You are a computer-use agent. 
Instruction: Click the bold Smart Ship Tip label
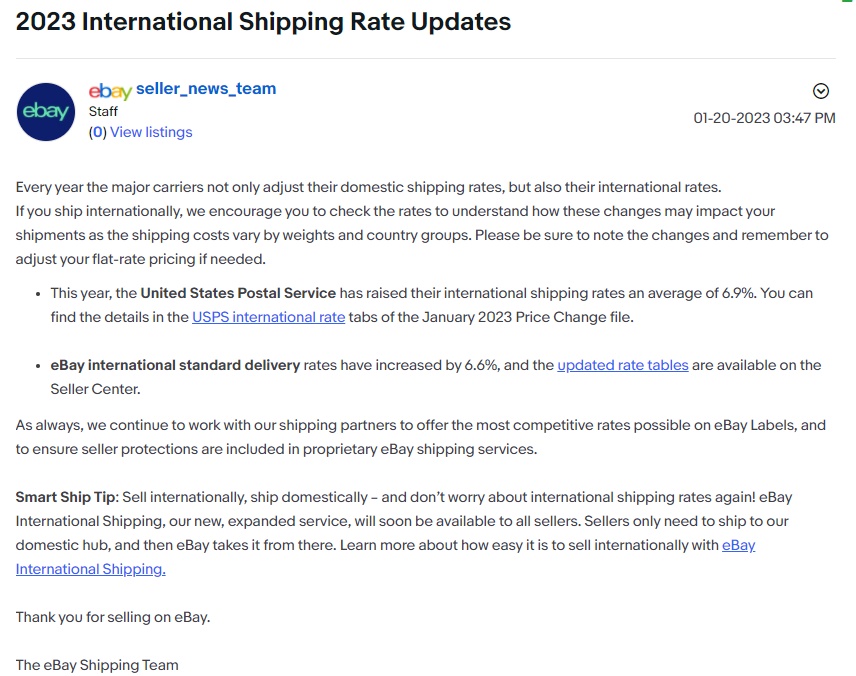pyautogui.click(x=63, y=496)
